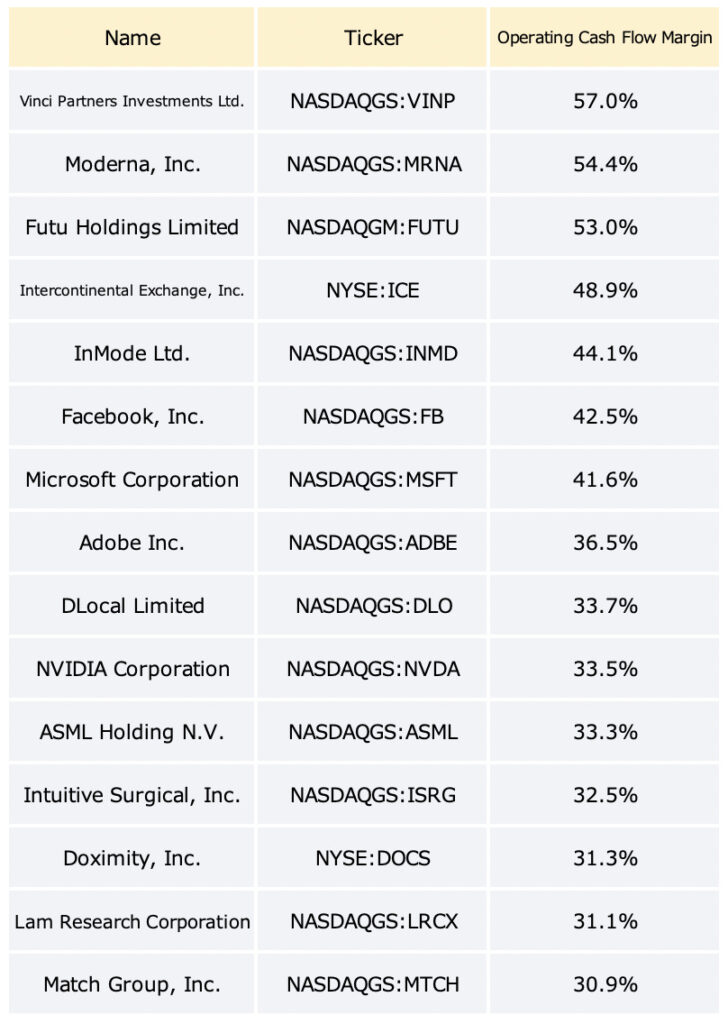Click the Lam Research Corporation cell
This screenshot has width=728, height=1024.
tap(132, 921)
